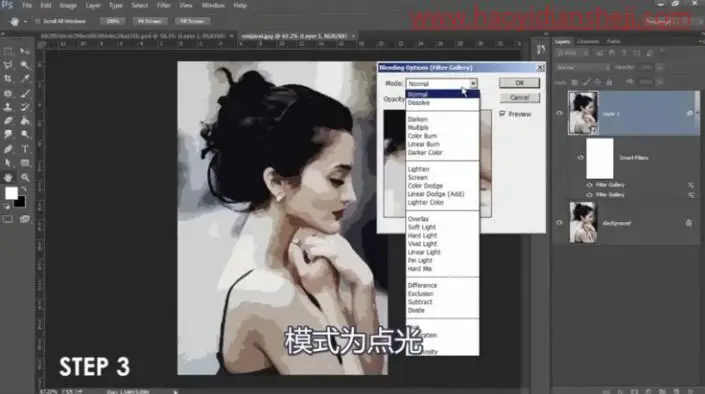Click Cancel in Blending Options dialog
705x394 pixels.
519,97
